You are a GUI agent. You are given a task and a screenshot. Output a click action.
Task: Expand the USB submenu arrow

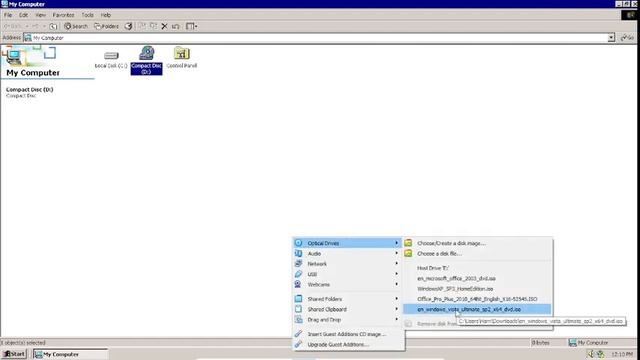click(396, 274)
